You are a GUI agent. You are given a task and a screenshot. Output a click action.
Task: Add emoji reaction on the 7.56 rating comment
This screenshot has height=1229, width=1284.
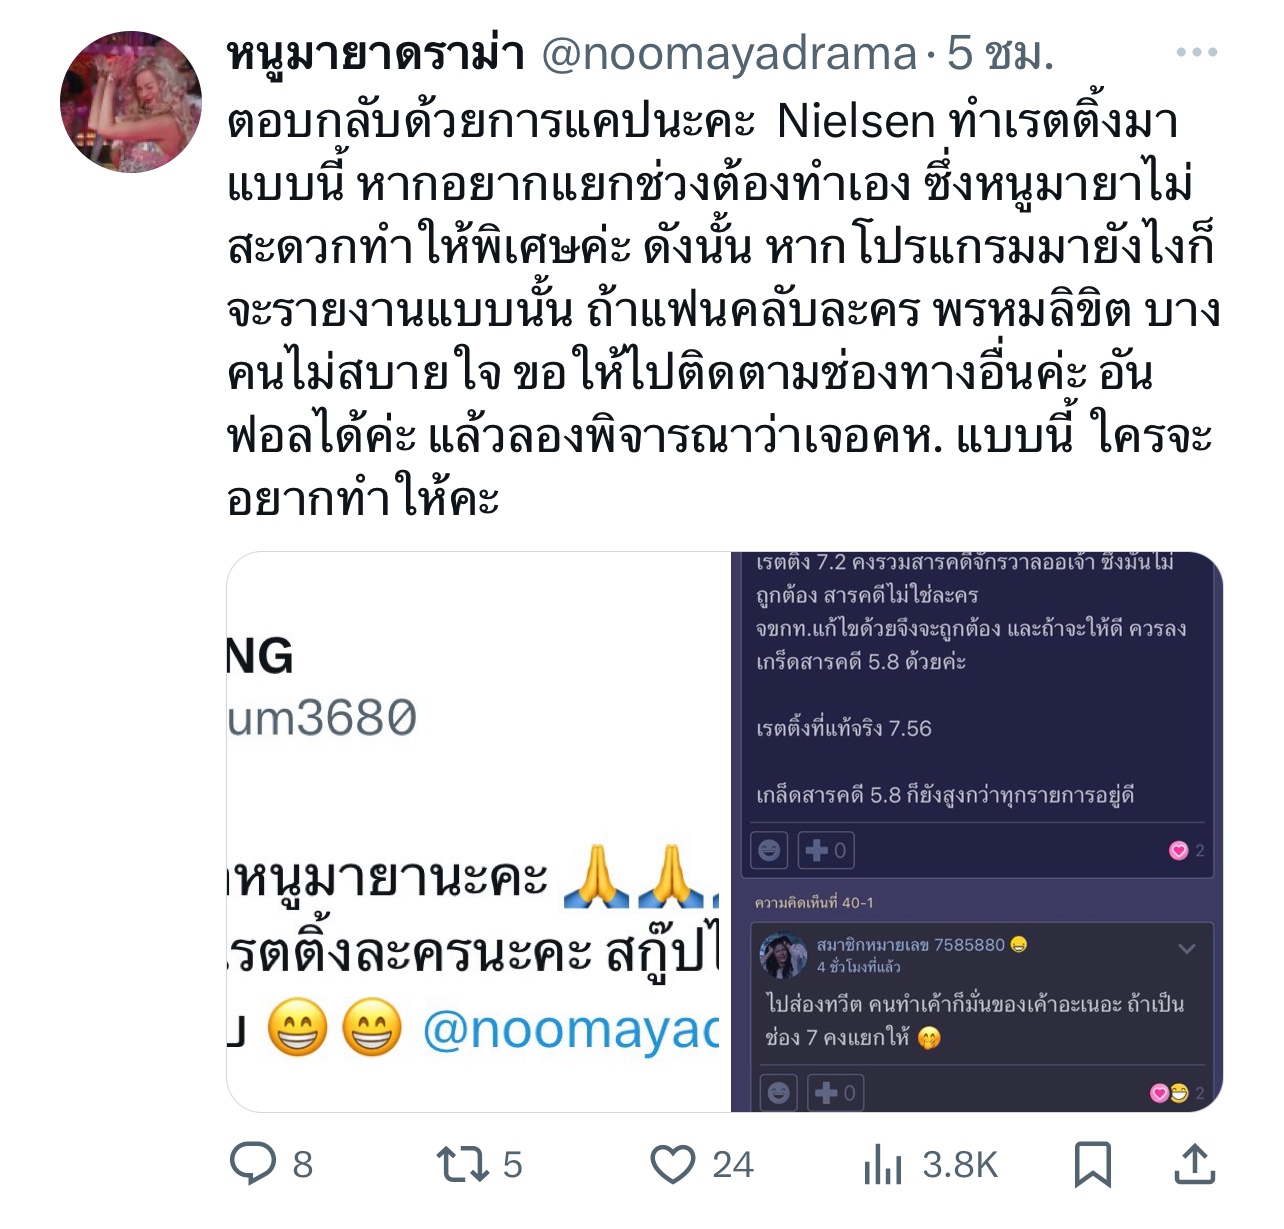[769, 850]
